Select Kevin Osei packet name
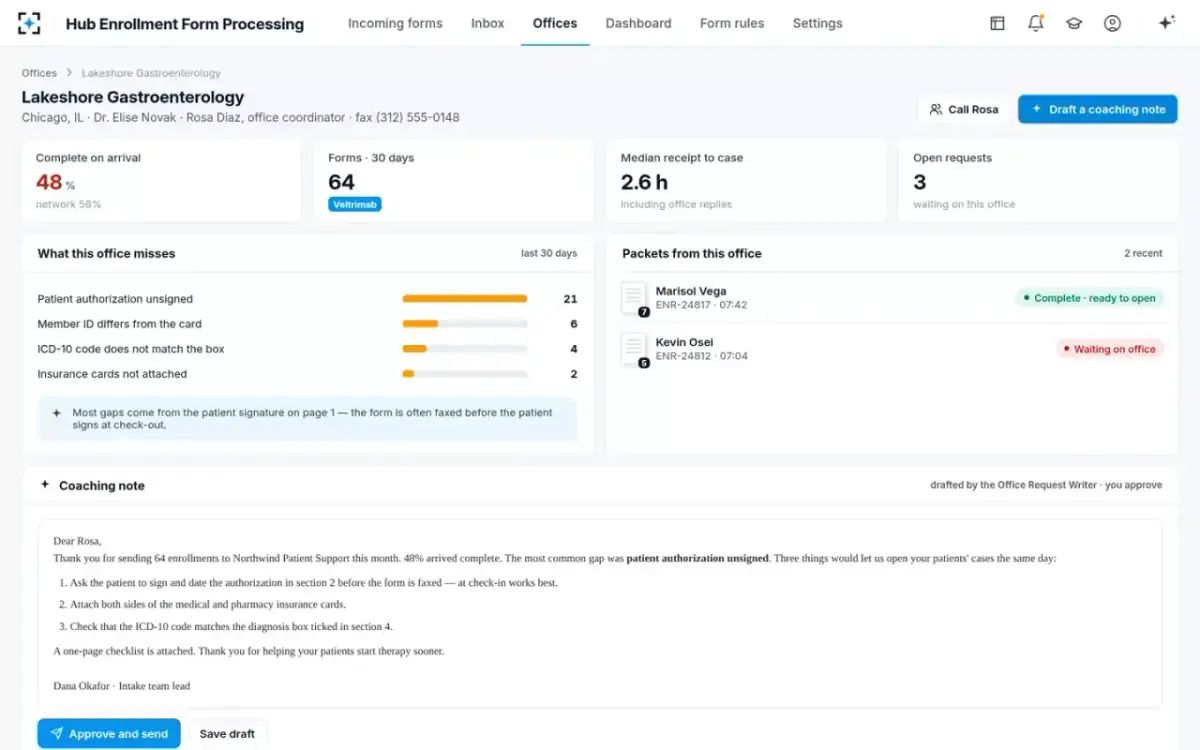Screen dimensions: 1200x750 click(x=685, y=342)
